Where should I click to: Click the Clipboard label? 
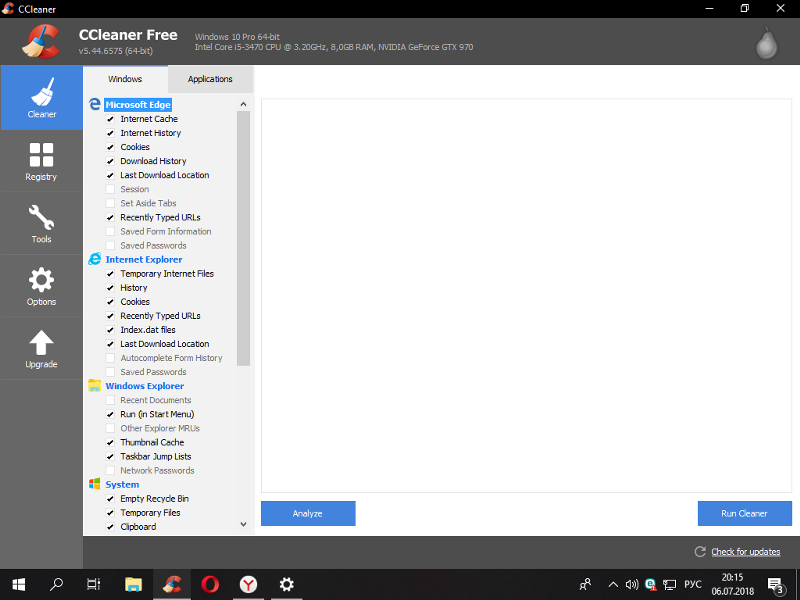tap(138, 527)
